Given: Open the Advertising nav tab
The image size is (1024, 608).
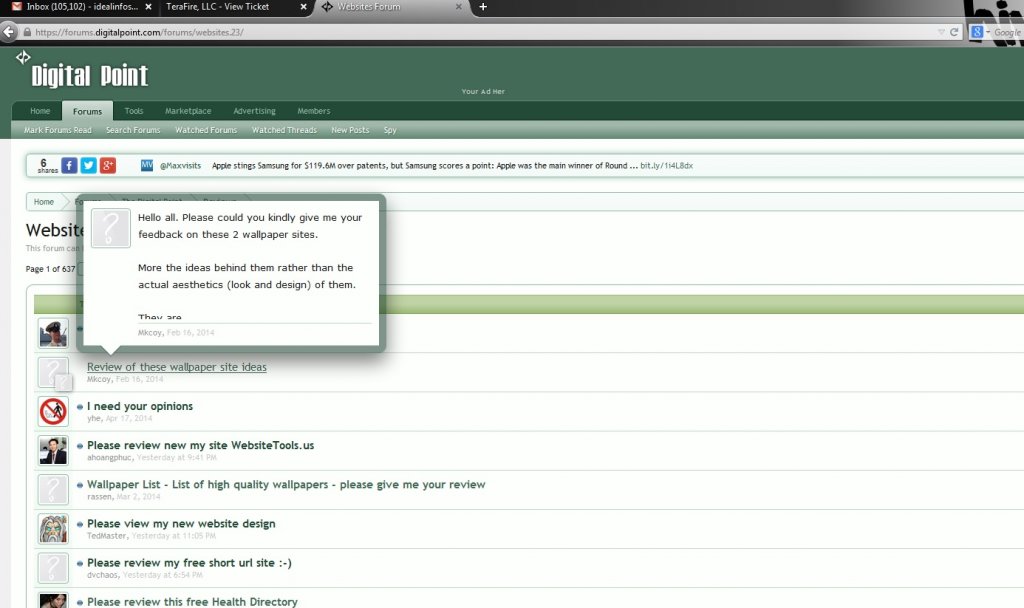Looking at the screenshot, I should (254, 111).
